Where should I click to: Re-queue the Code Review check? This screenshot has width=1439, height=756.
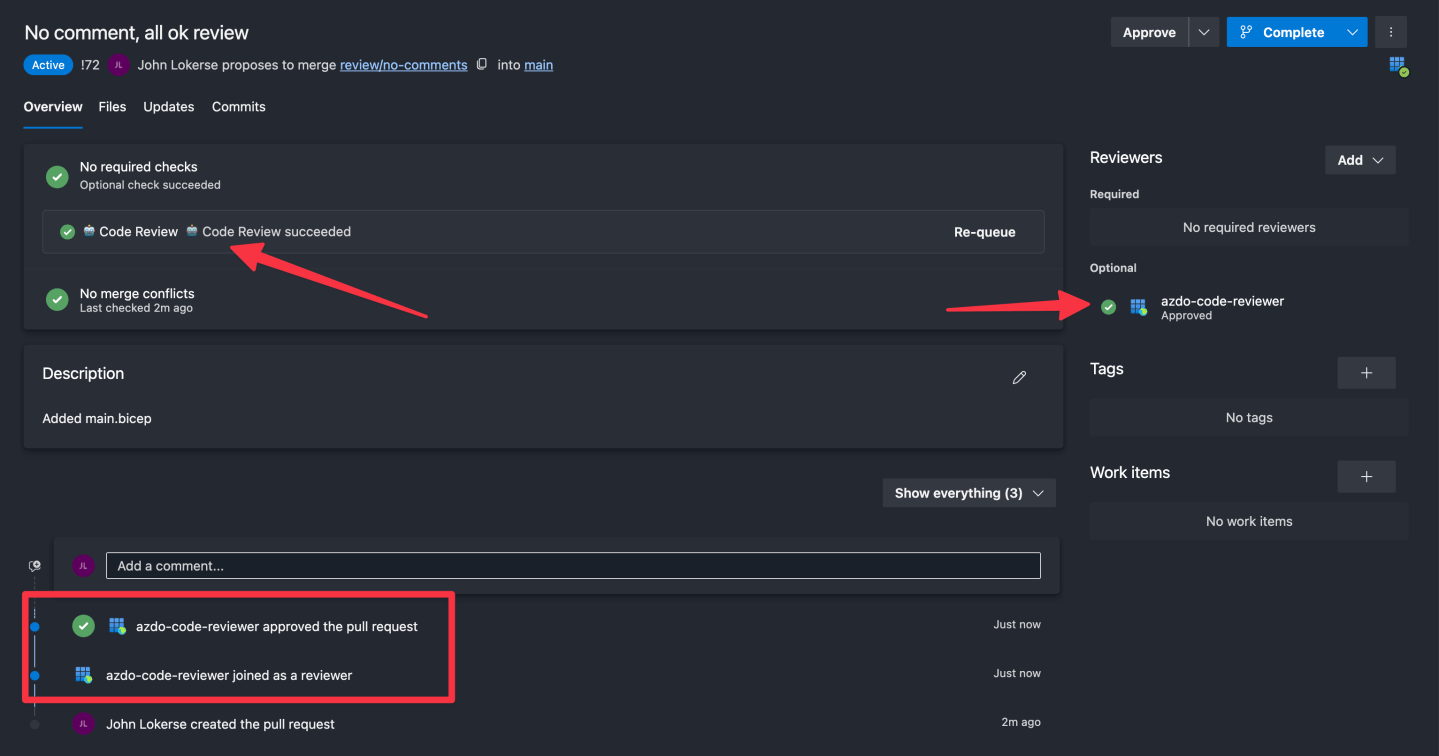point(984,231)
